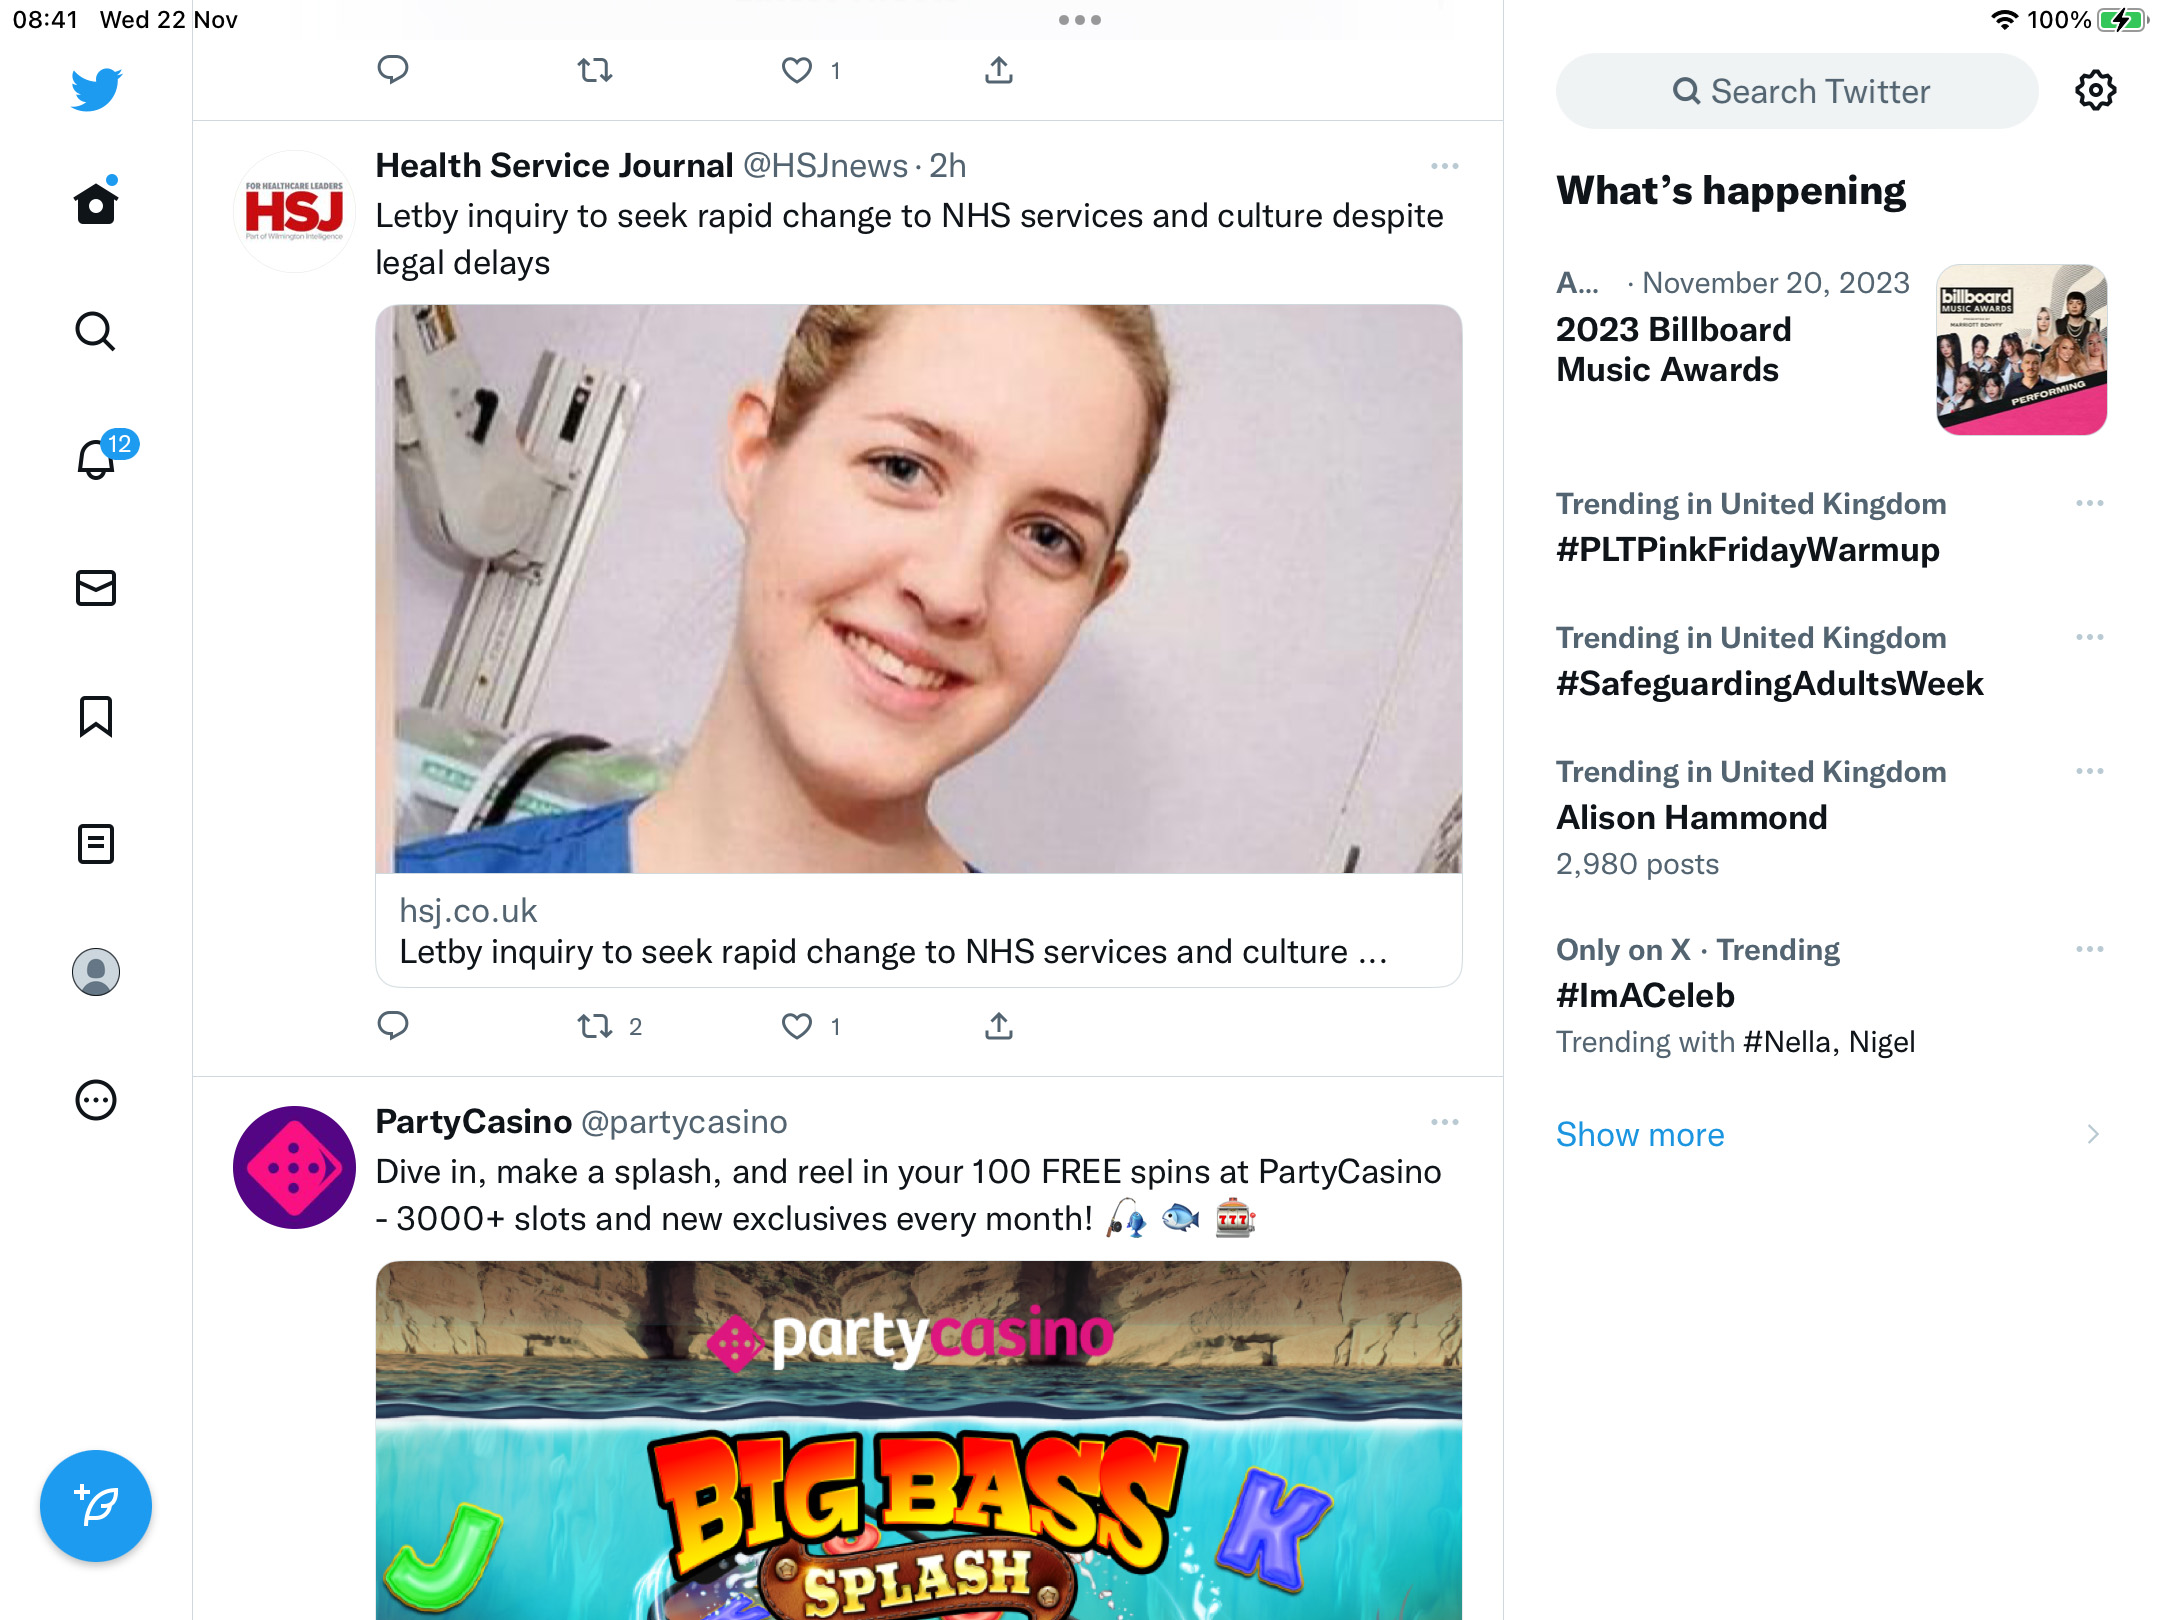
Task: Expand options for Alison Hammond trend
Action: (x=2090, y=771)
